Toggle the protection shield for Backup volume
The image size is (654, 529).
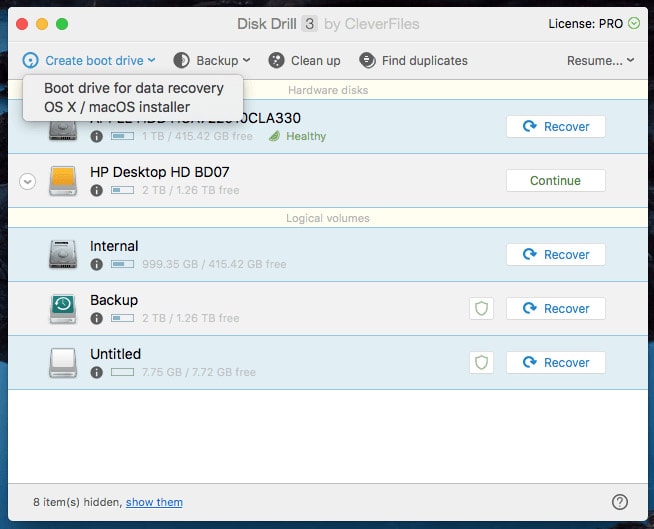pos(481,309)
